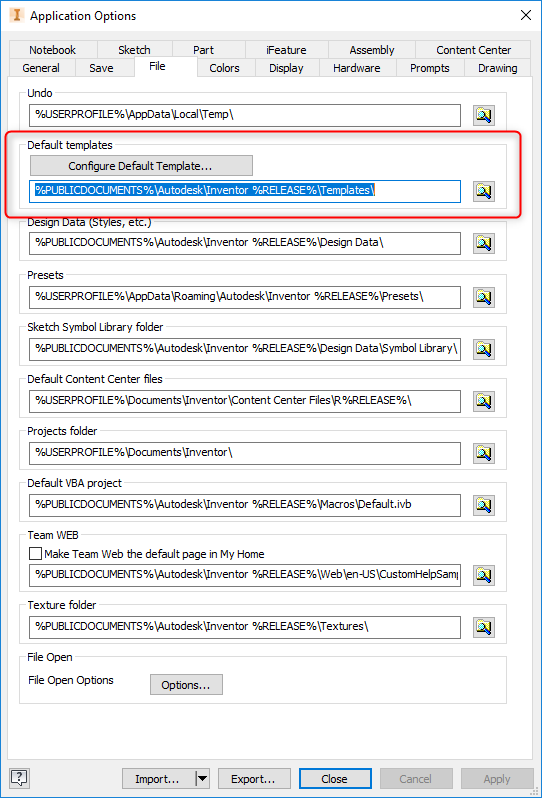Enable Make Team Web the default page

(35, 554)
